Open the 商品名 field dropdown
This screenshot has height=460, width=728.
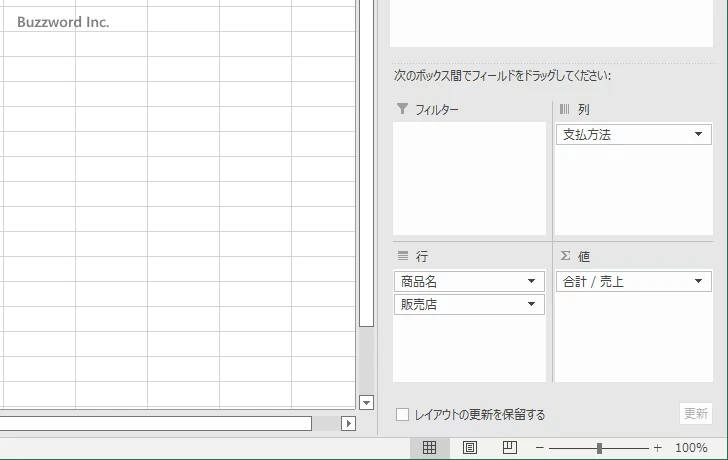531,282
